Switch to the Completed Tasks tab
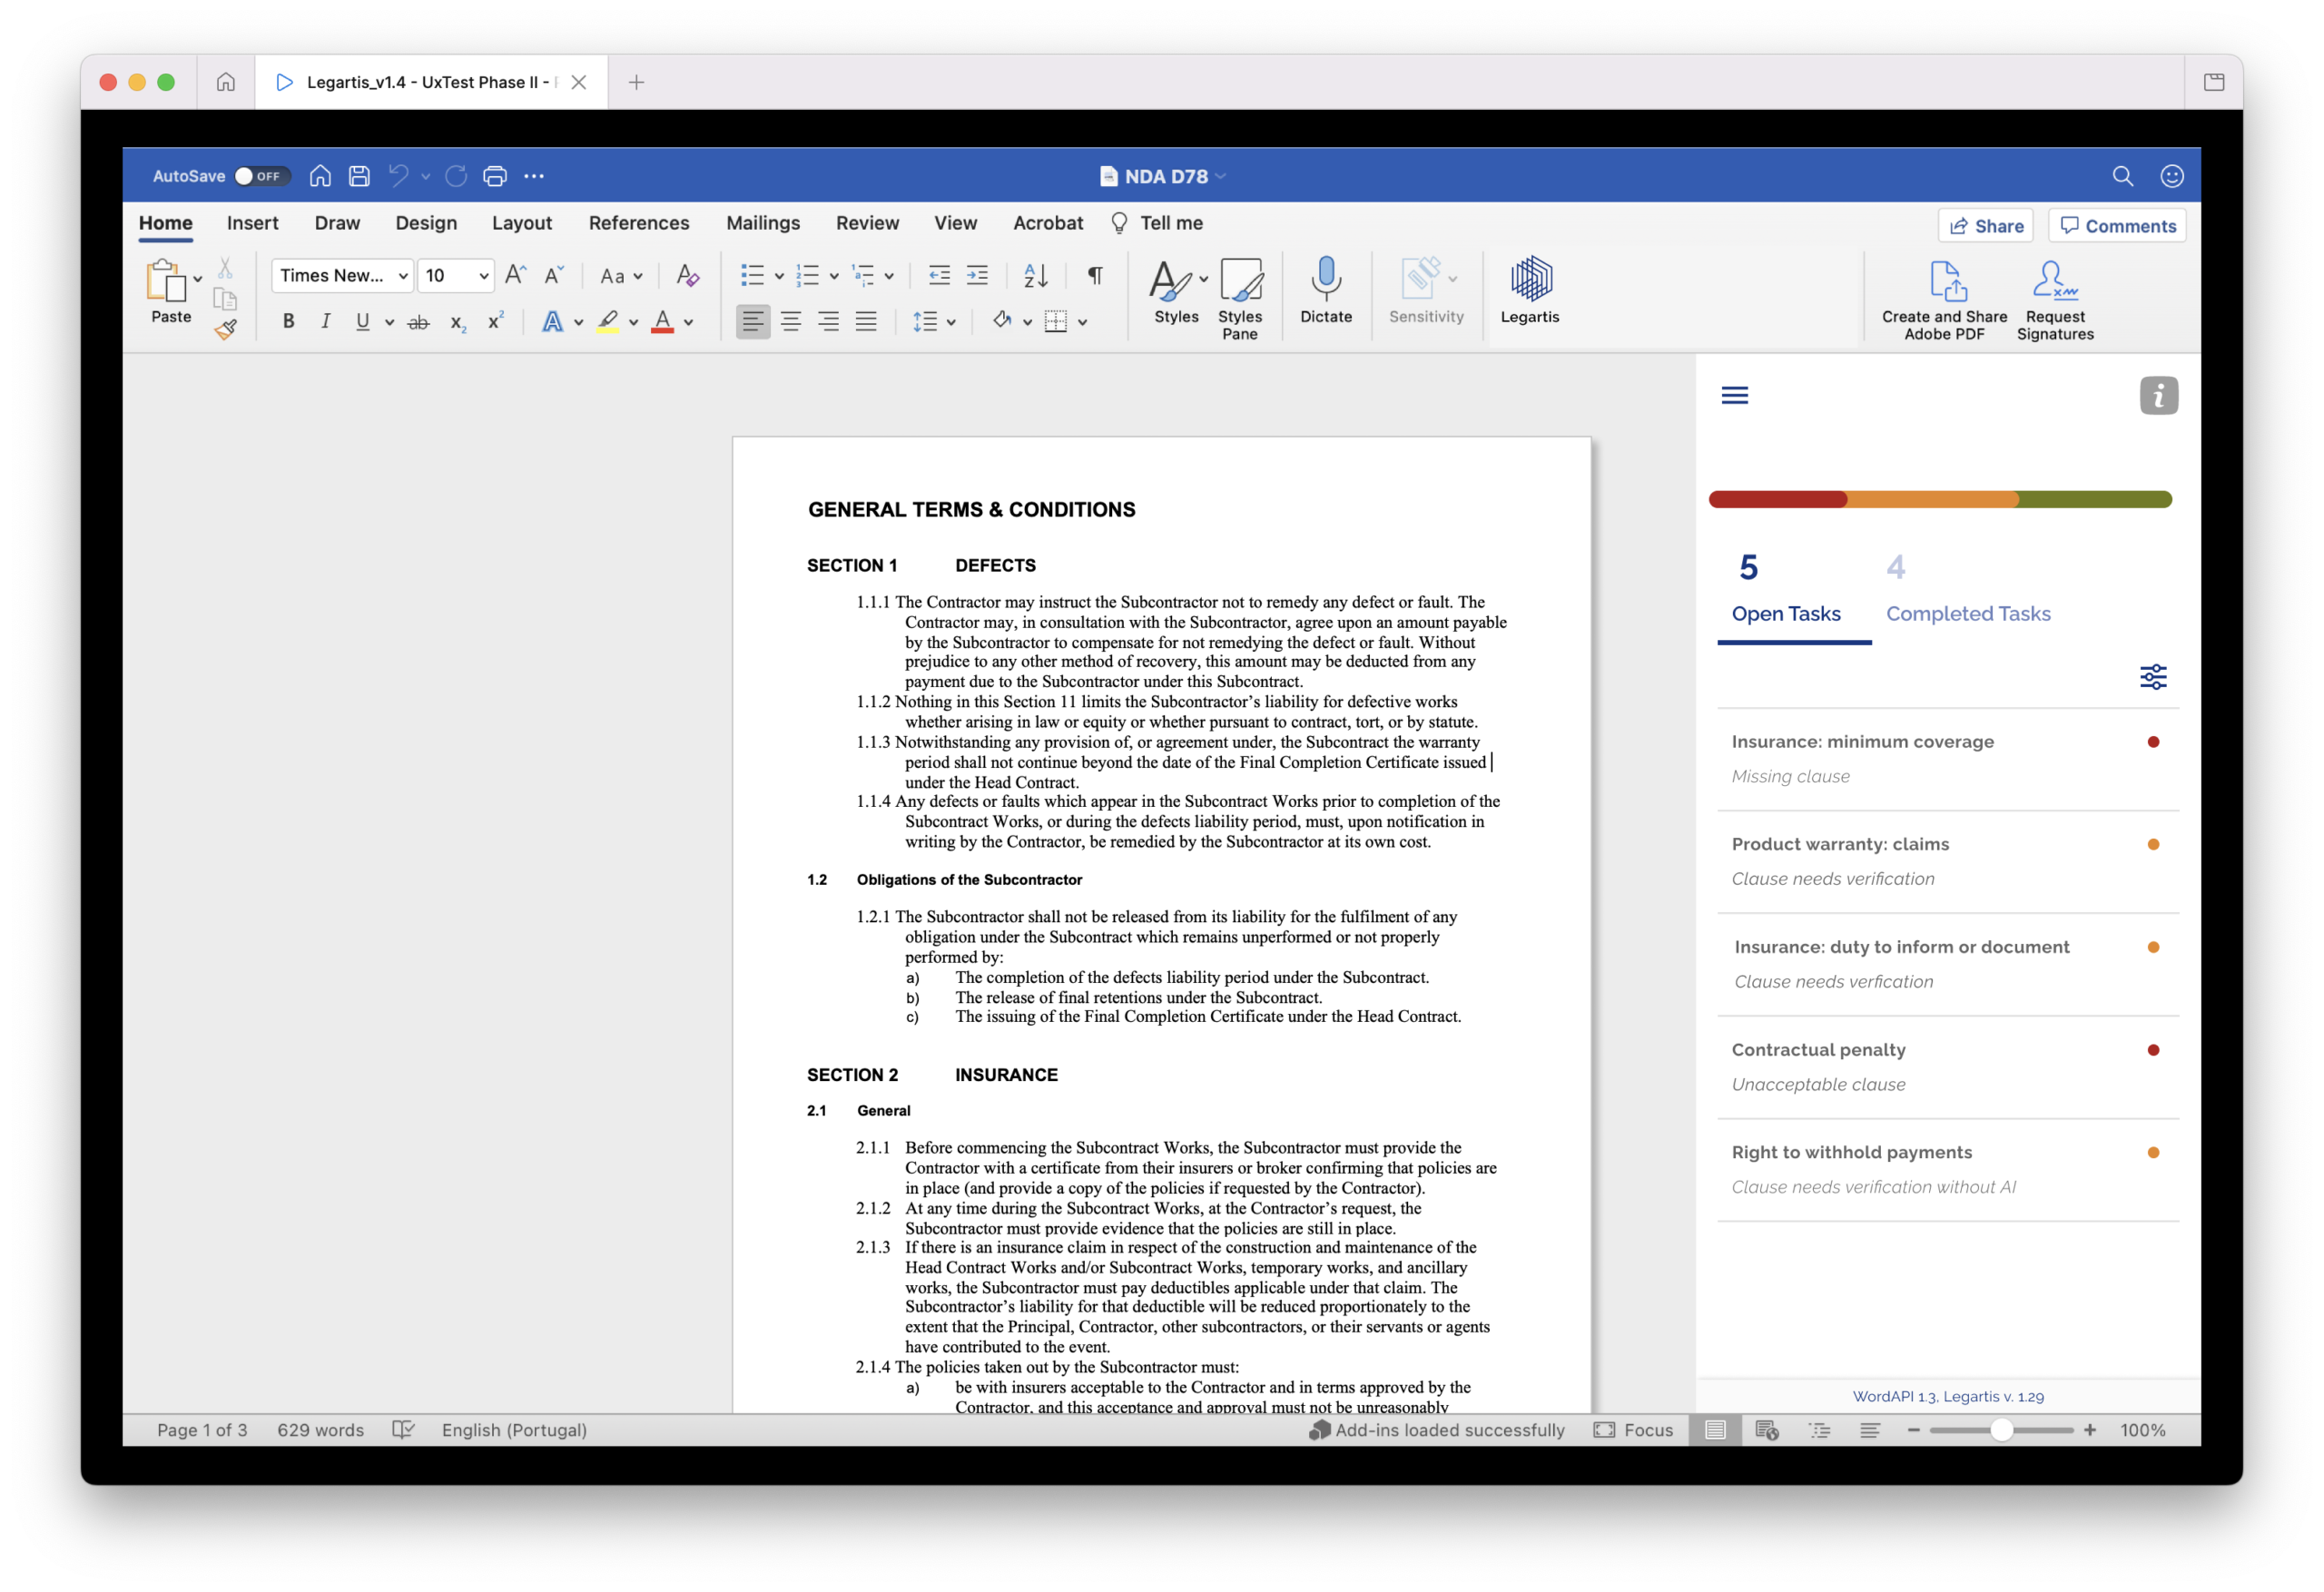Viewport: 2324px width, 1592px height. point(1968,591)
